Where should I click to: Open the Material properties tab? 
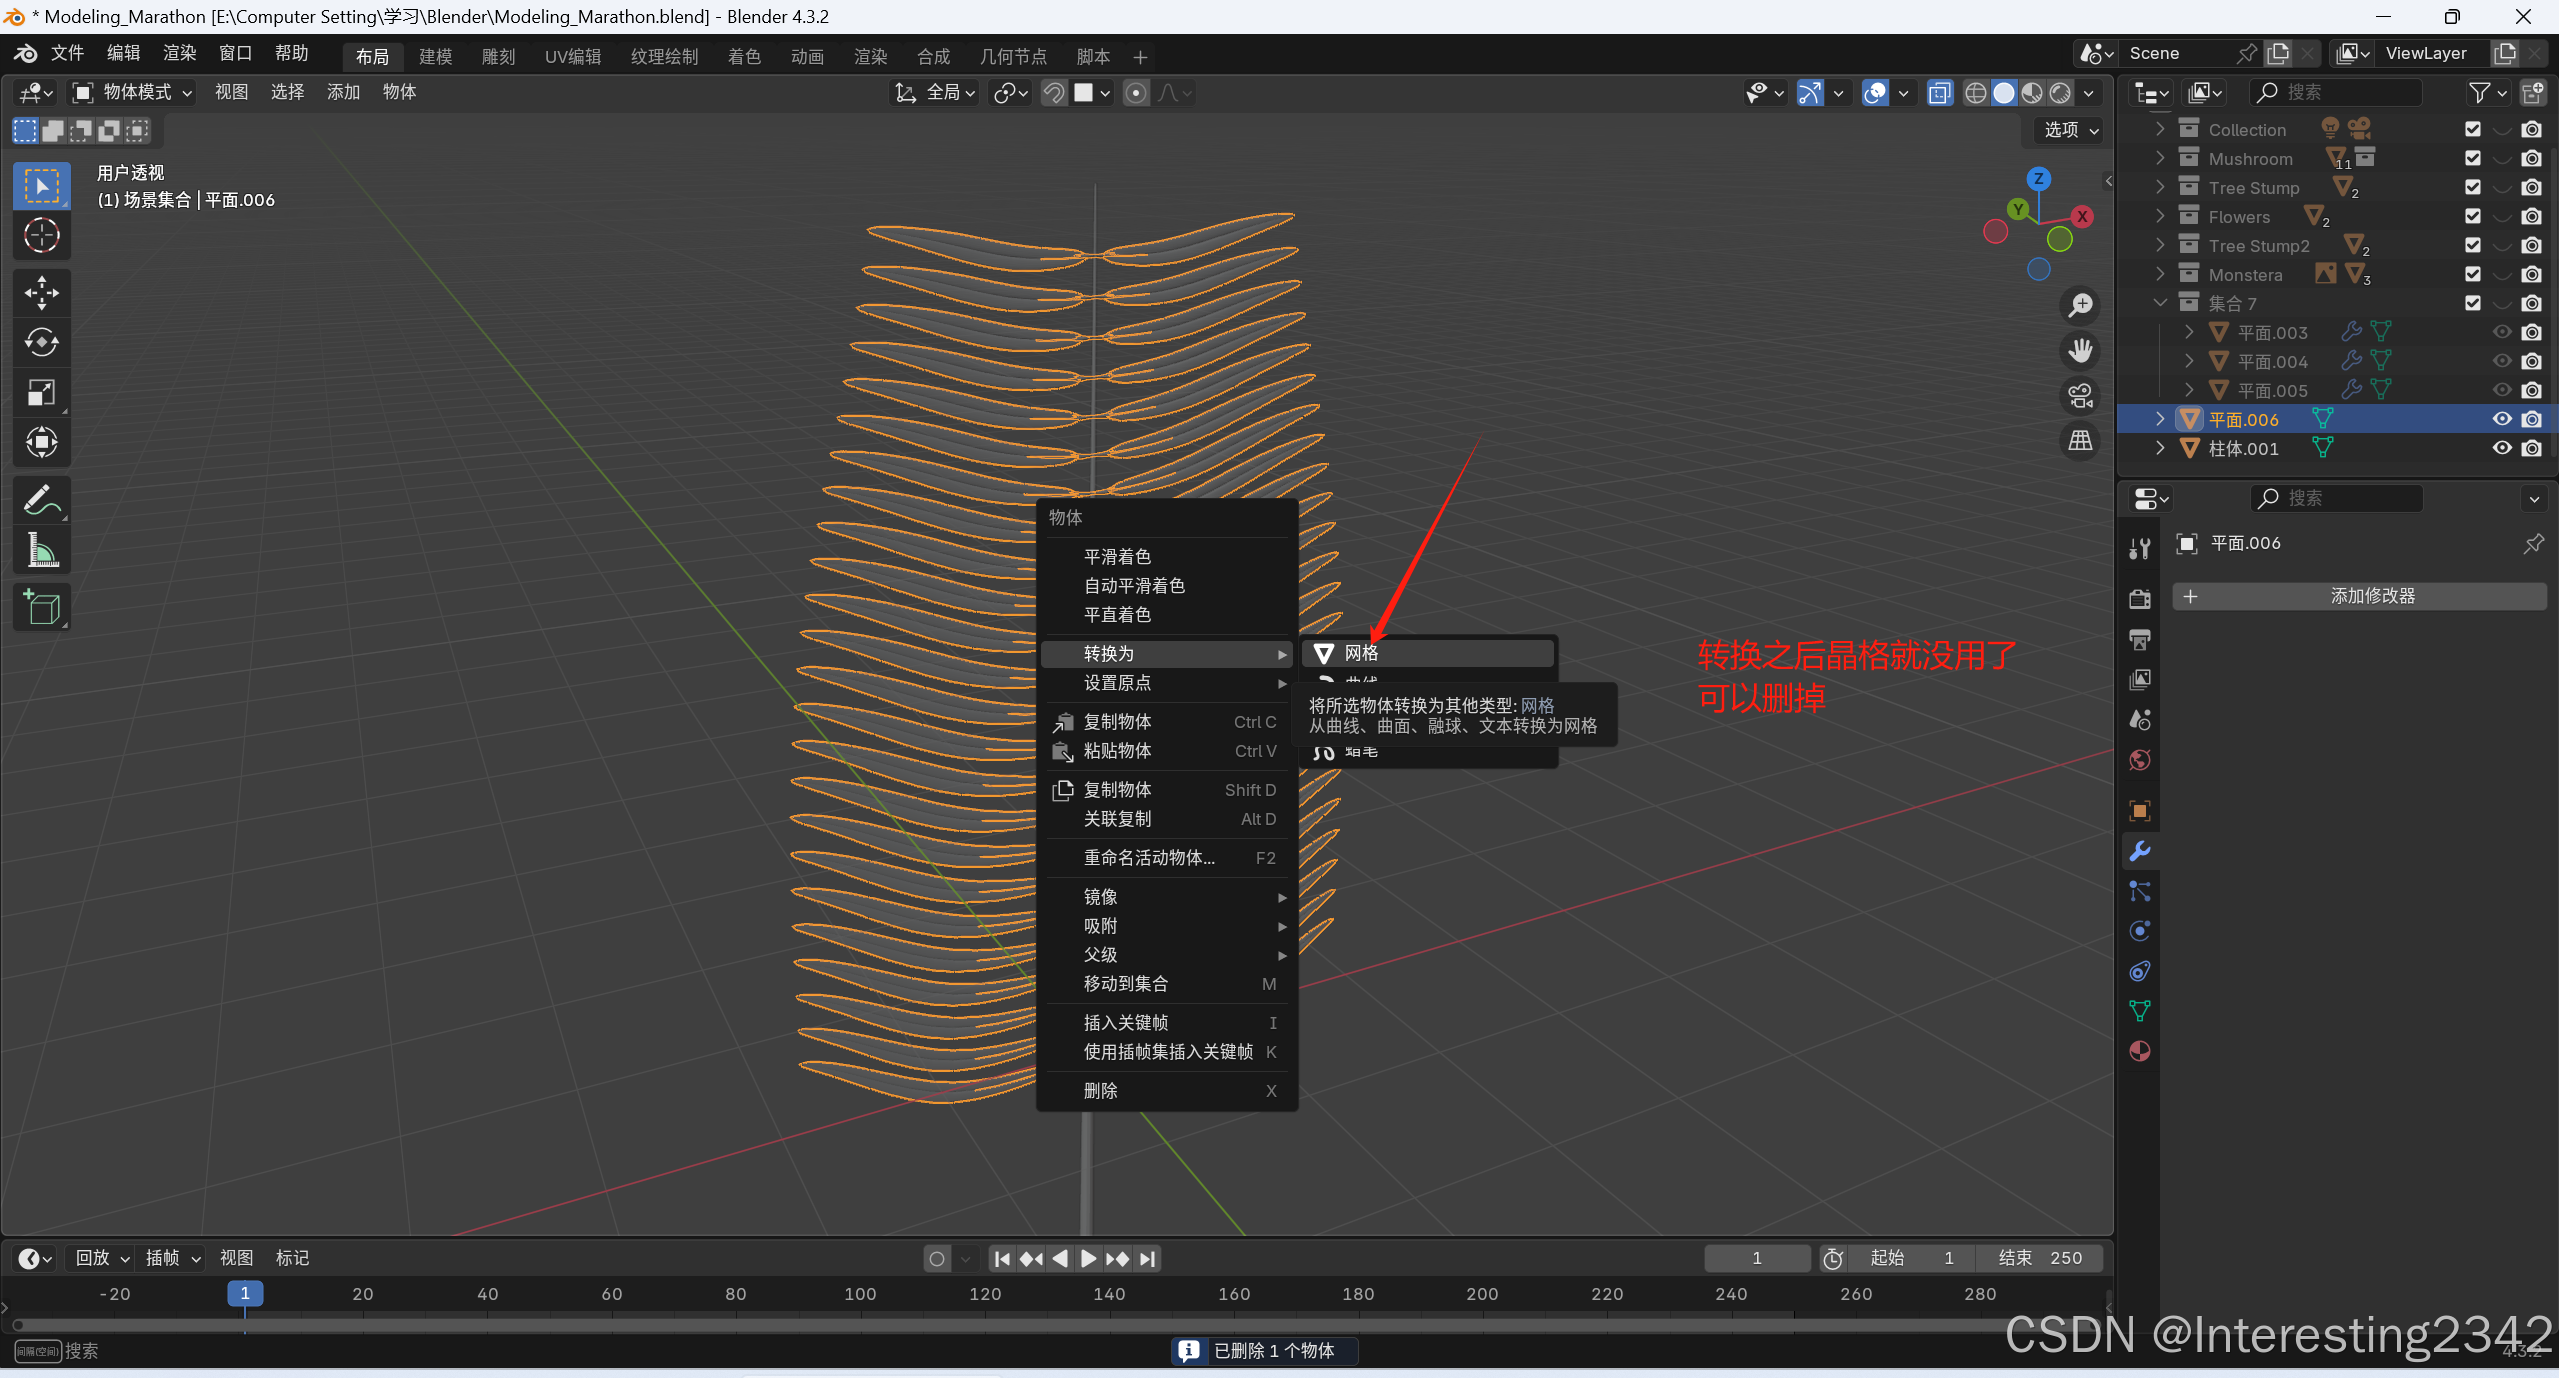point(2140,1051)
